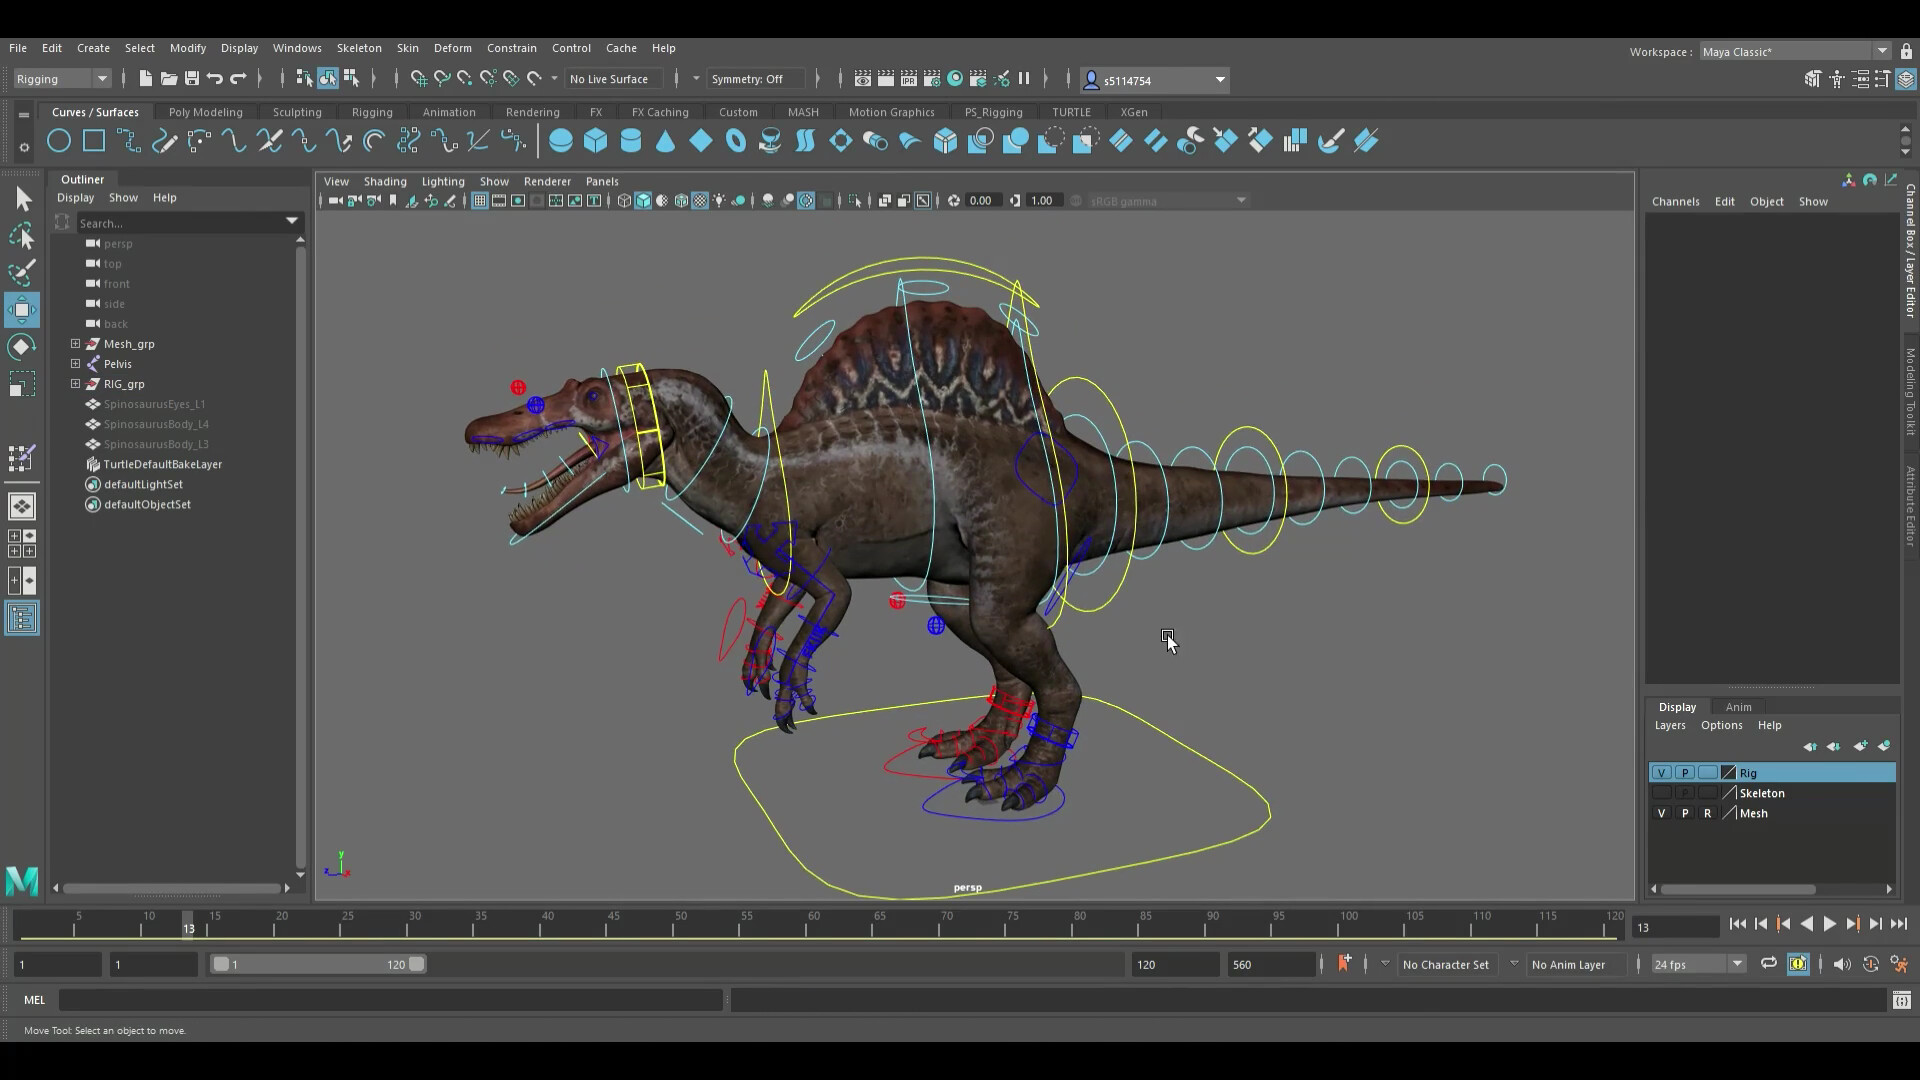The width and height of the screenshot is (1920, 1080).
Task: Select the Rotate tool
Action: click(22, 346)
